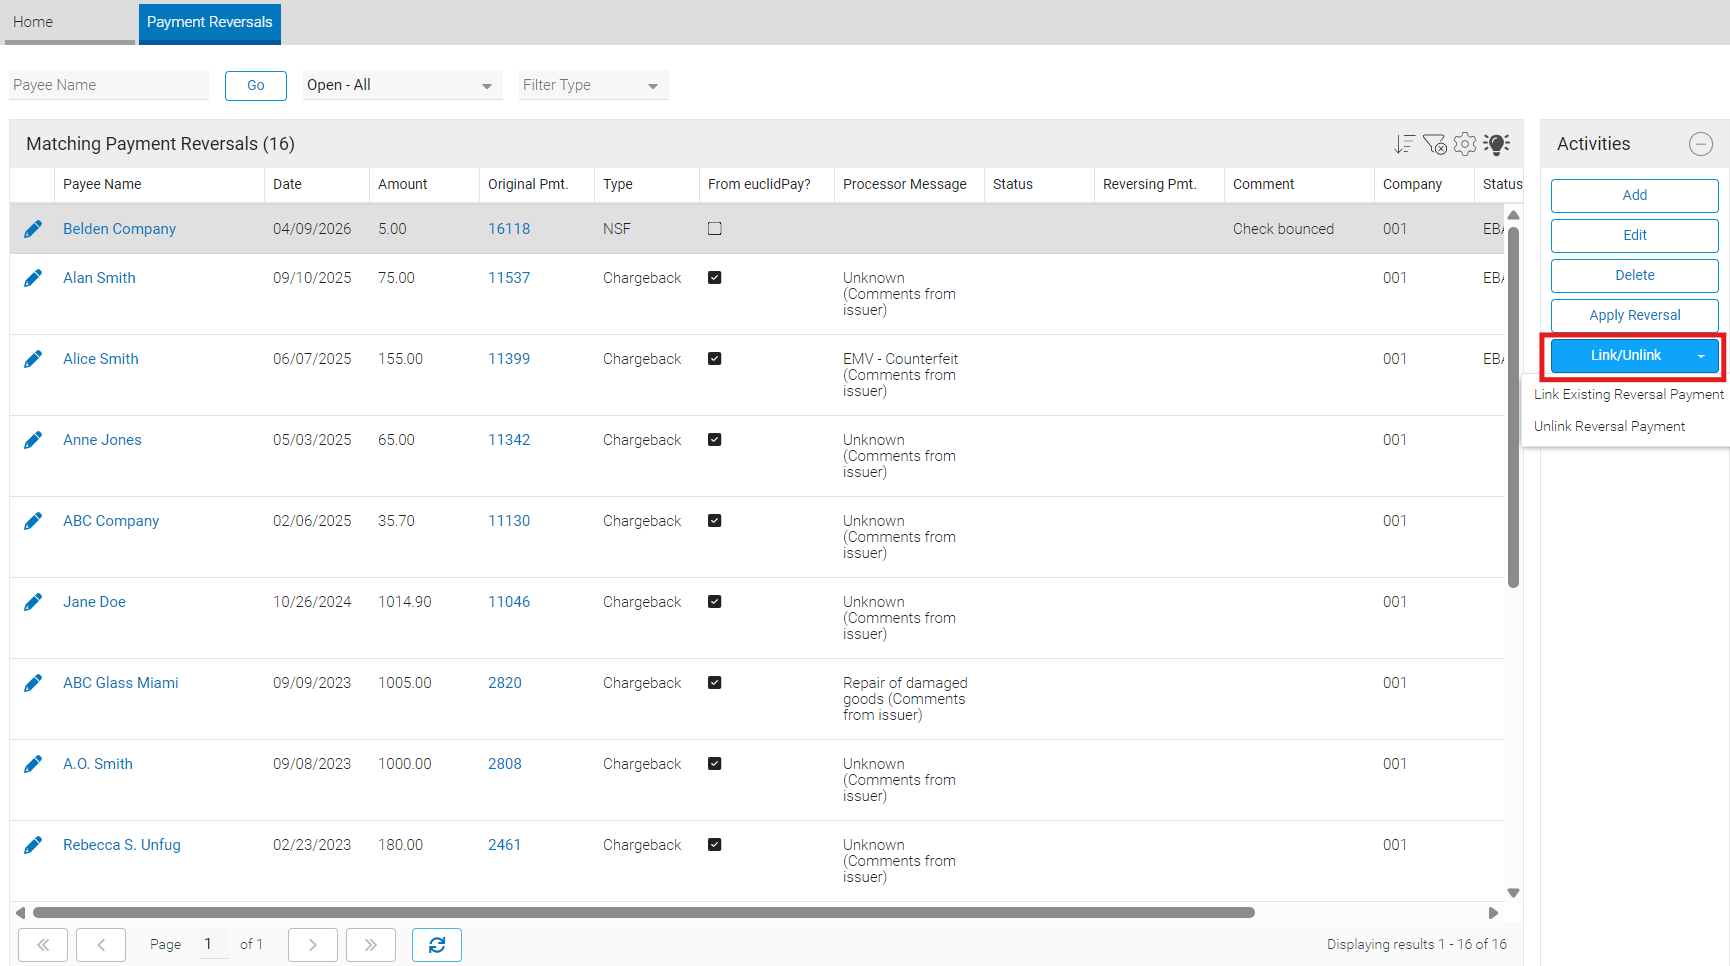Edit the A.O. Smith row with pencil
Viewport: 1730px width, 966px height.
coord(33,764)
